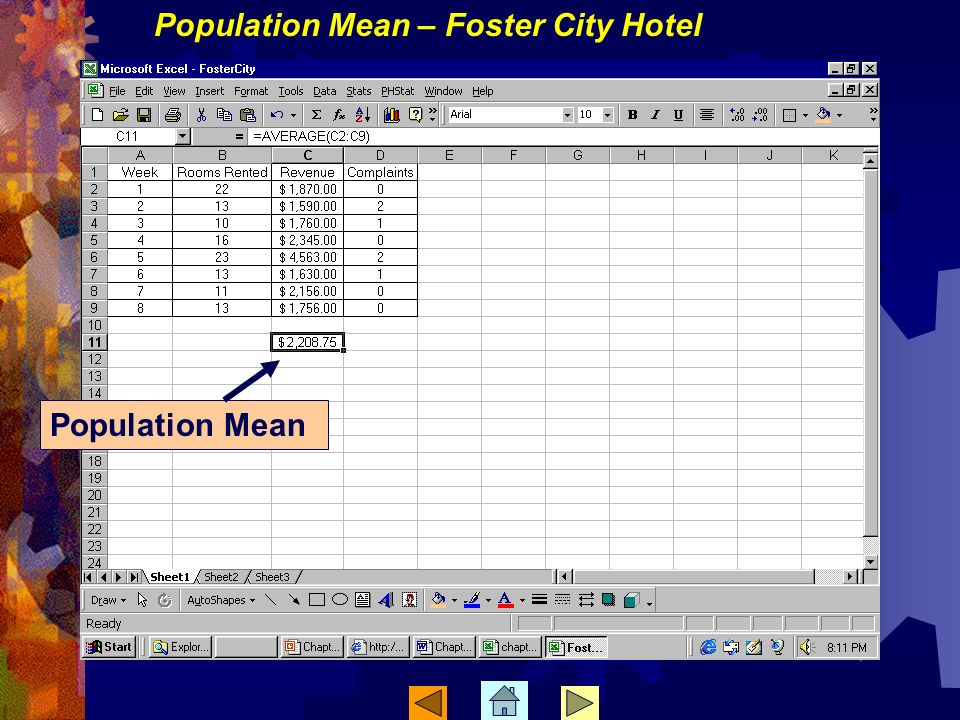
Task: Click the Borders icon
Action: [x=790, y=114]
